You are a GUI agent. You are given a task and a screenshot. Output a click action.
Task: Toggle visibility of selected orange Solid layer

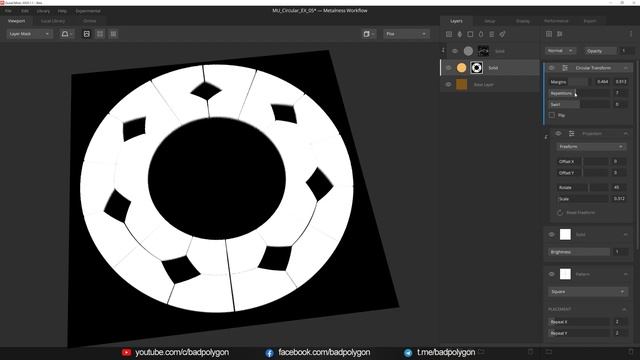click(448, 68)
